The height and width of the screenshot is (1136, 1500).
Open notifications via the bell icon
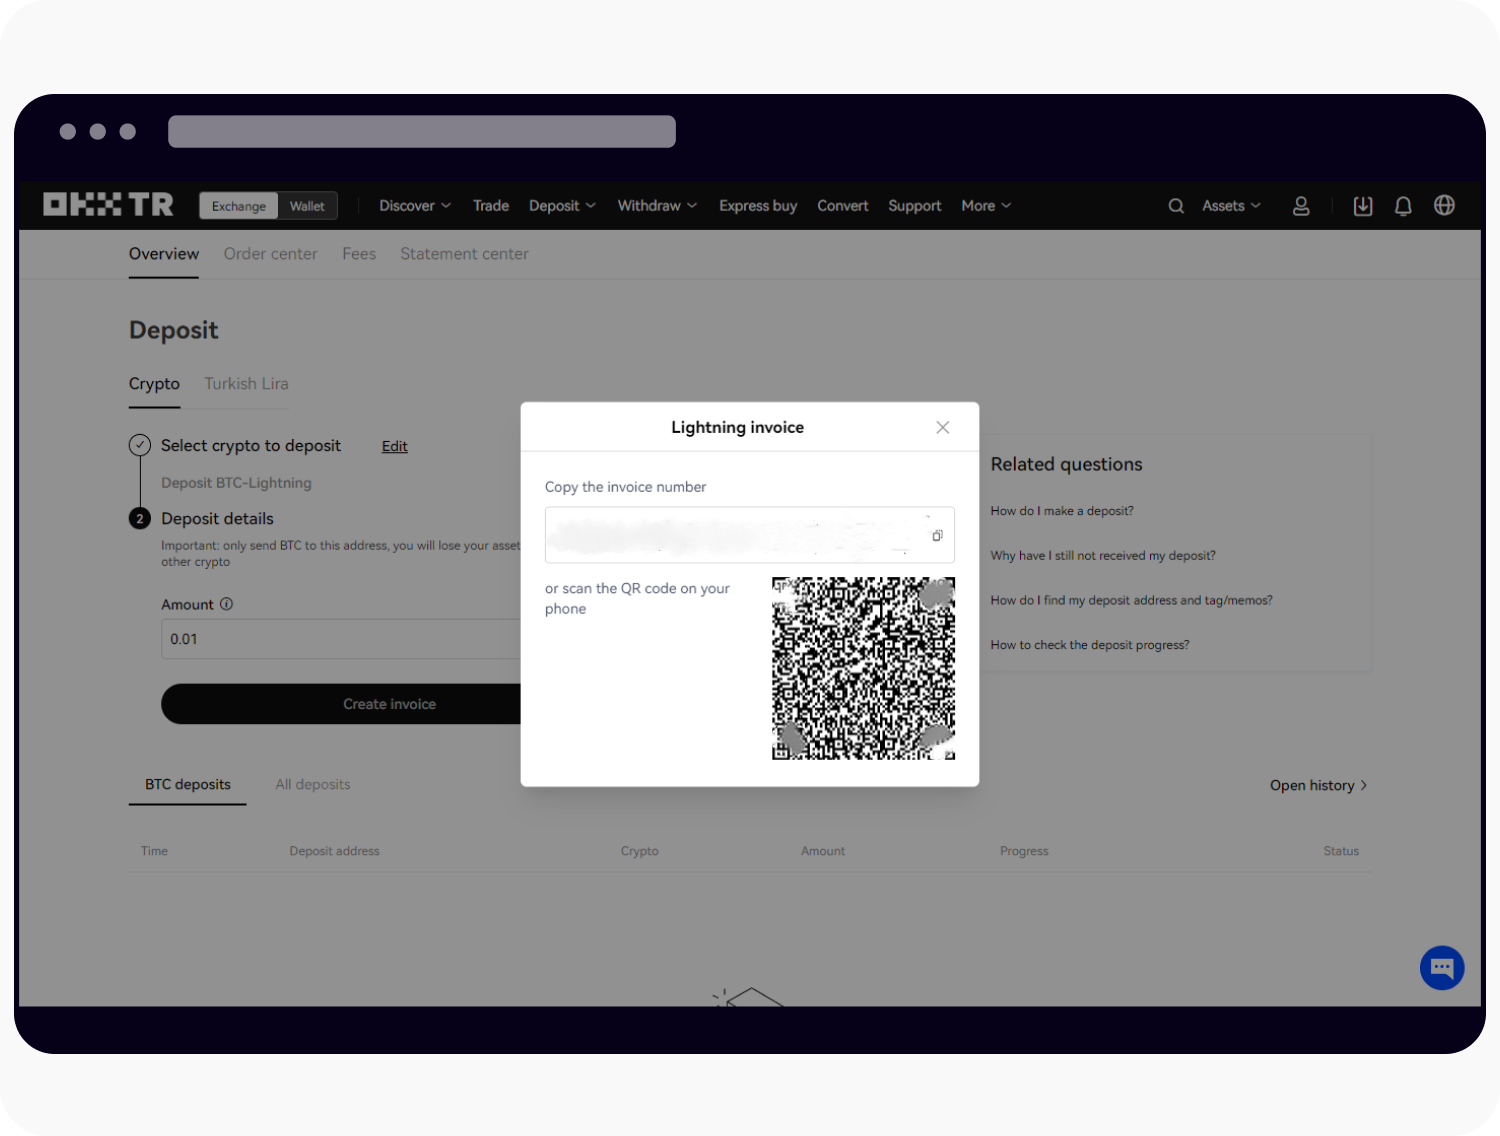click(1403, 205)
